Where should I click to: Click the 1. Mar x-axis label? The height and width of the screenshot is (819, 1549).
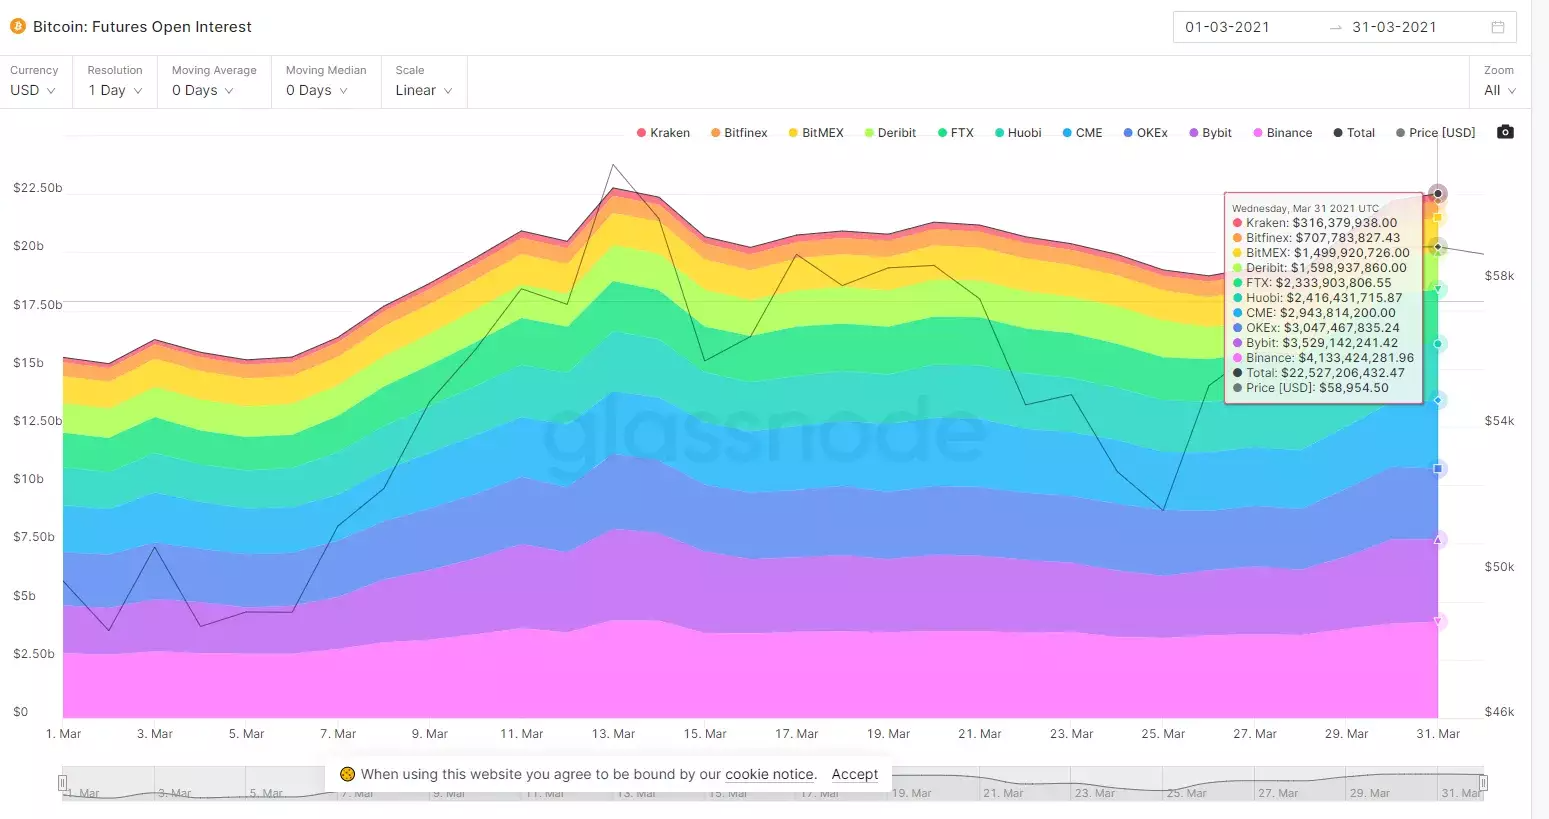pos(63,734)
